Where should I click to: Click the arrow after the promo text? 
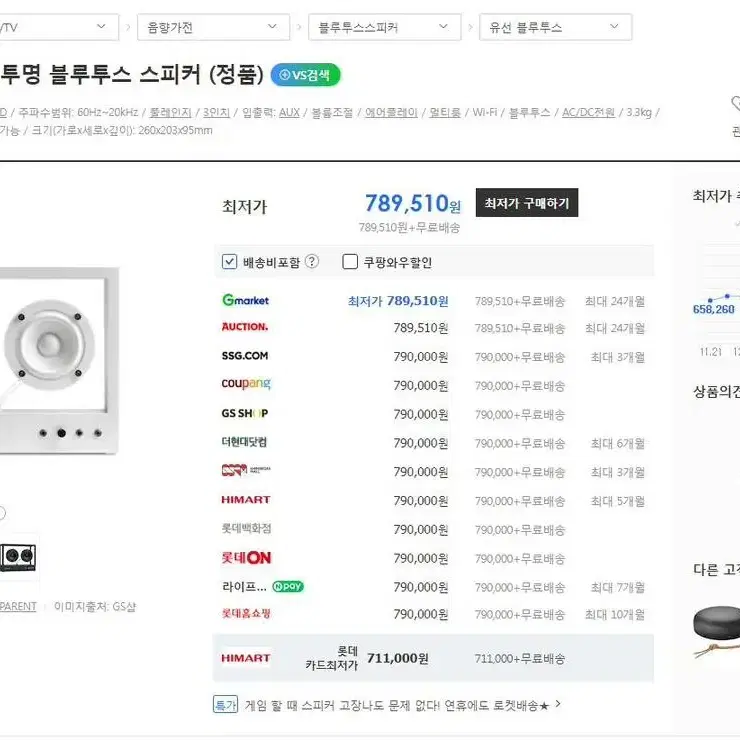tap(558, 704)
